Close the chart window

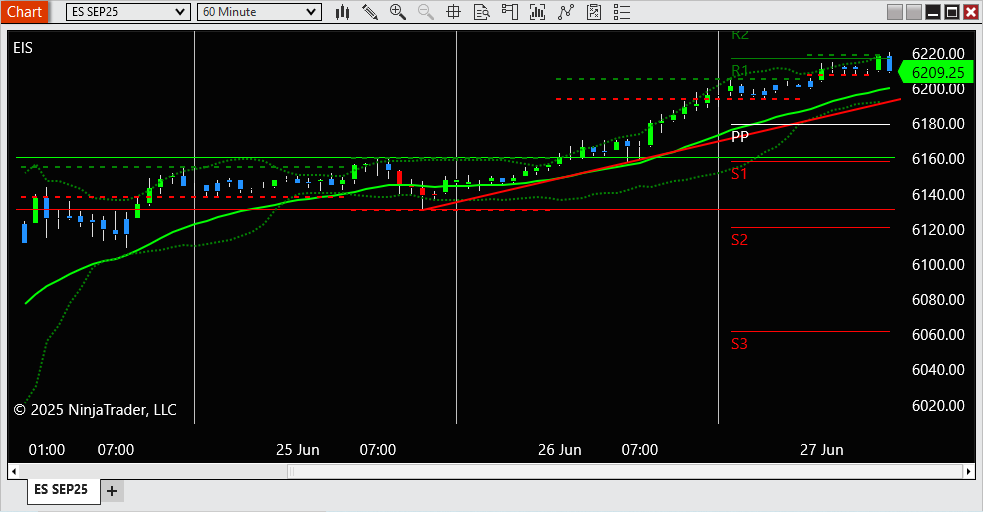[x=970, y=12]
